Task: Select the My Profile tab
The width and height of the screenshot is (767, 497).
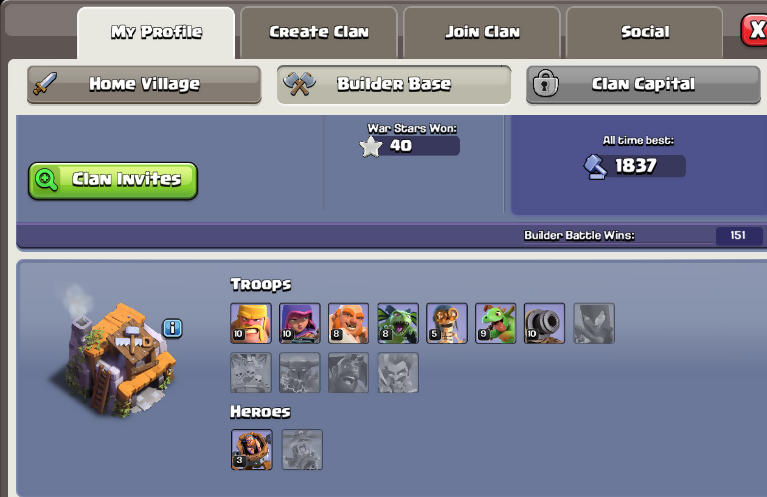Action: pyautogui.click(x=156, y=32)
